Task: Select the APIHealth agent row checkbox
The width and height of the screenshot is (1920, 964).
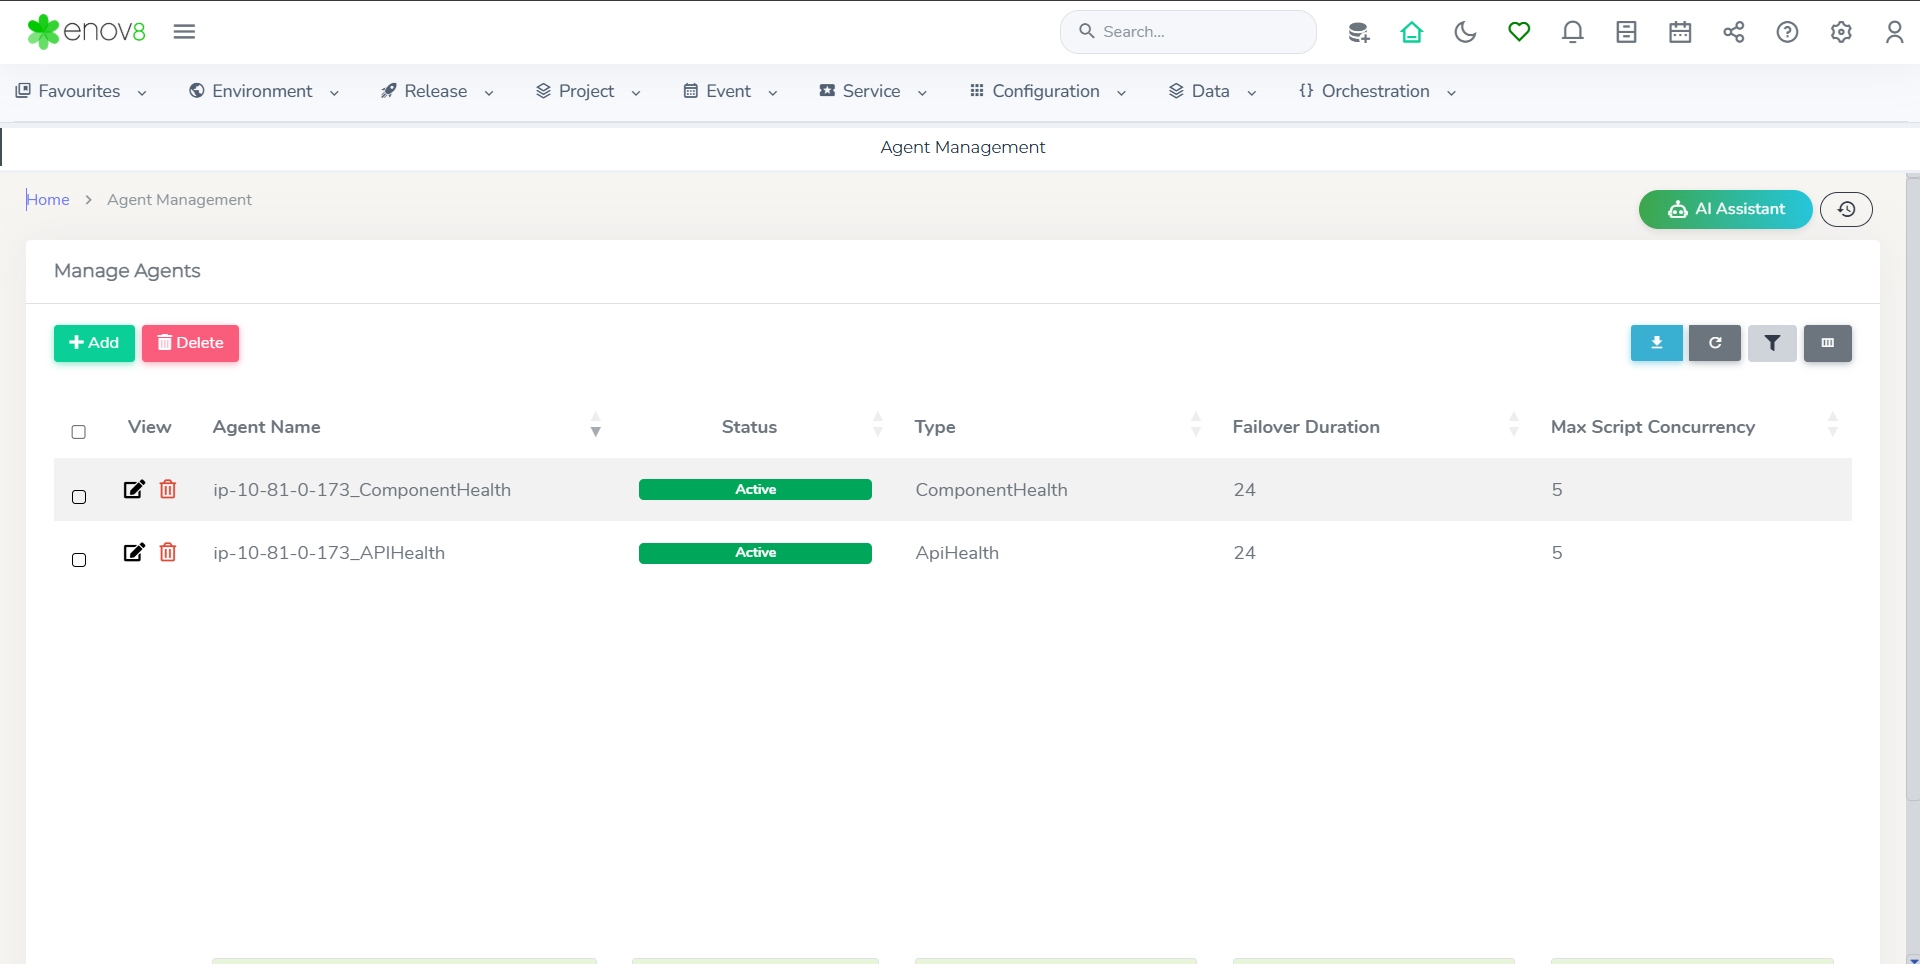Action: pos(79,560)
